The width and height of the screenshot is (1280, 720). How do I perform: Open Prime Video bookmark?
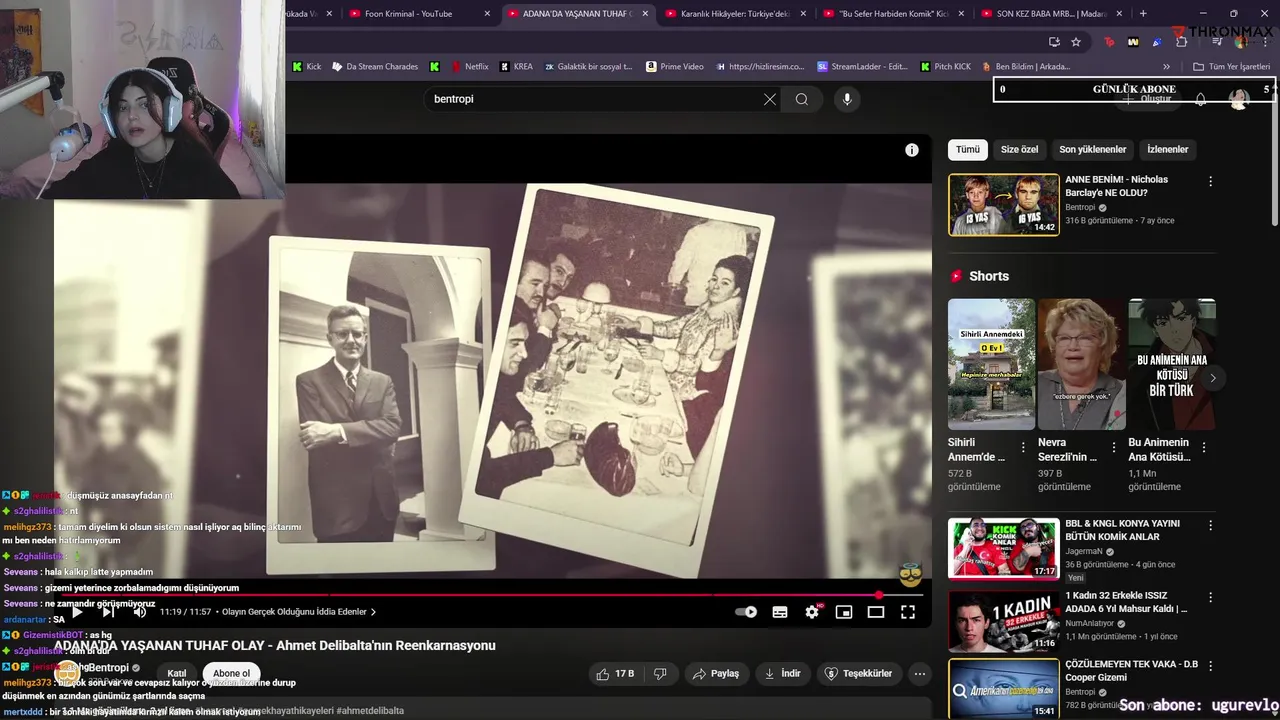[x=675, y=67]
